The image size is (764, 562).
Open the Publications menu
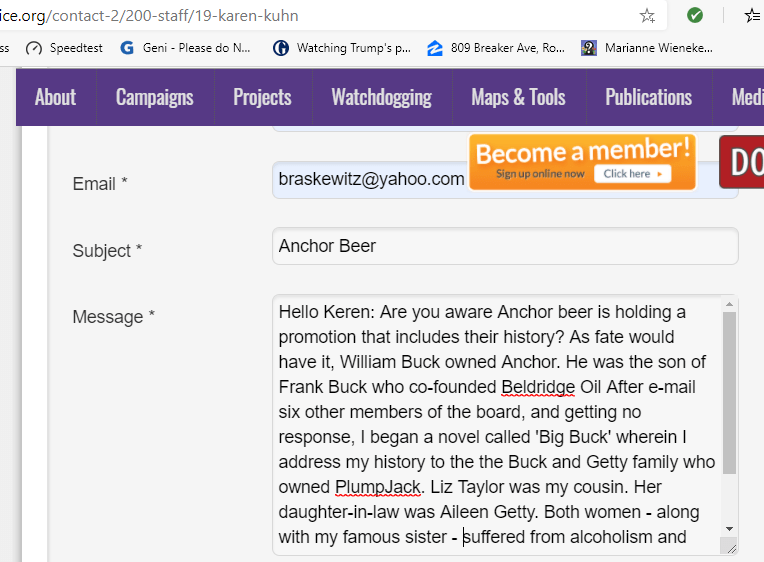[648, 97]
